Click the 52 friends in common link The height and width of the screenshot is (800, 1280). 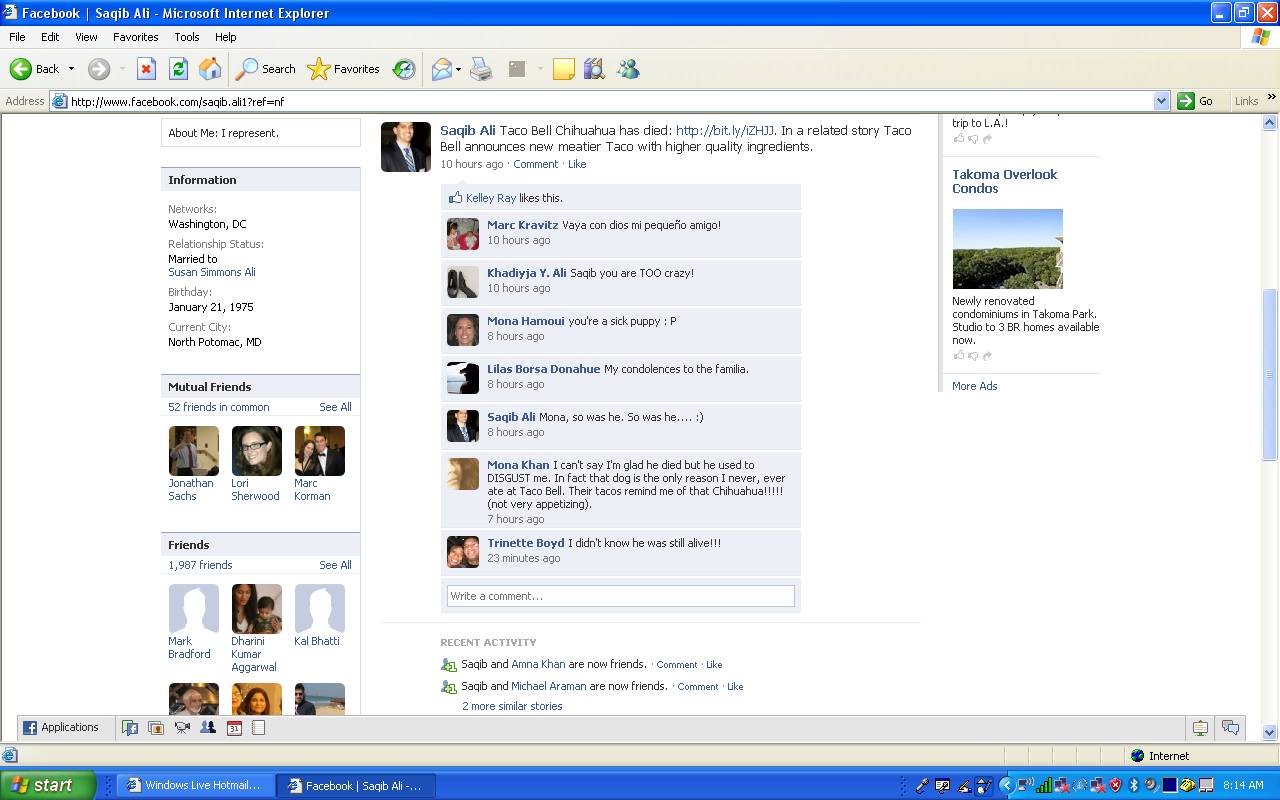pyautogui.click(x=219, y=407)
